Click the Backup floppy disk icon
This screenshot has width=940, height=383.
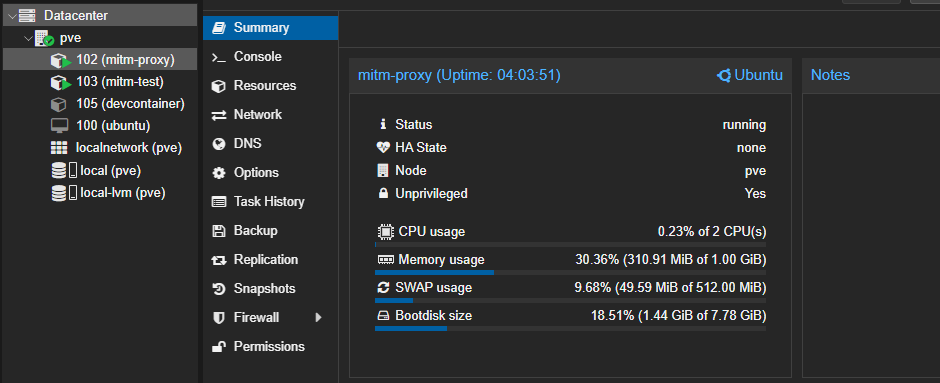coord(219,231)
